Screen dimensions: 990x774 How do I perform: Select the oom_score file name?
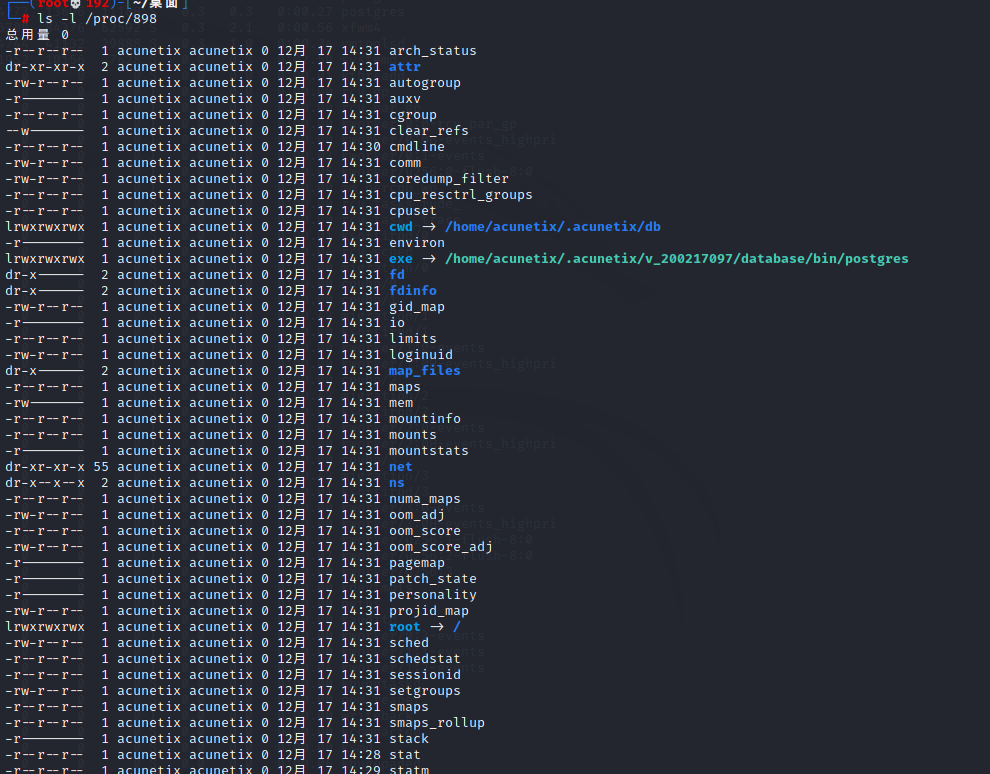424,531
